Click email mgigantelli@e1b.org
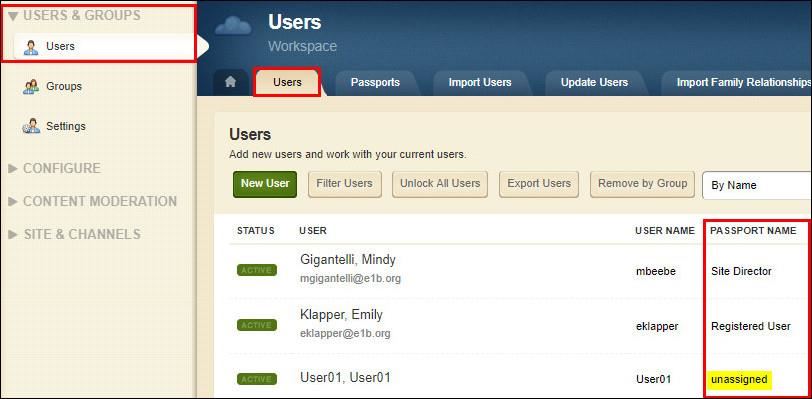The width and height of the screenshot is (812, 399). point(351,279)
